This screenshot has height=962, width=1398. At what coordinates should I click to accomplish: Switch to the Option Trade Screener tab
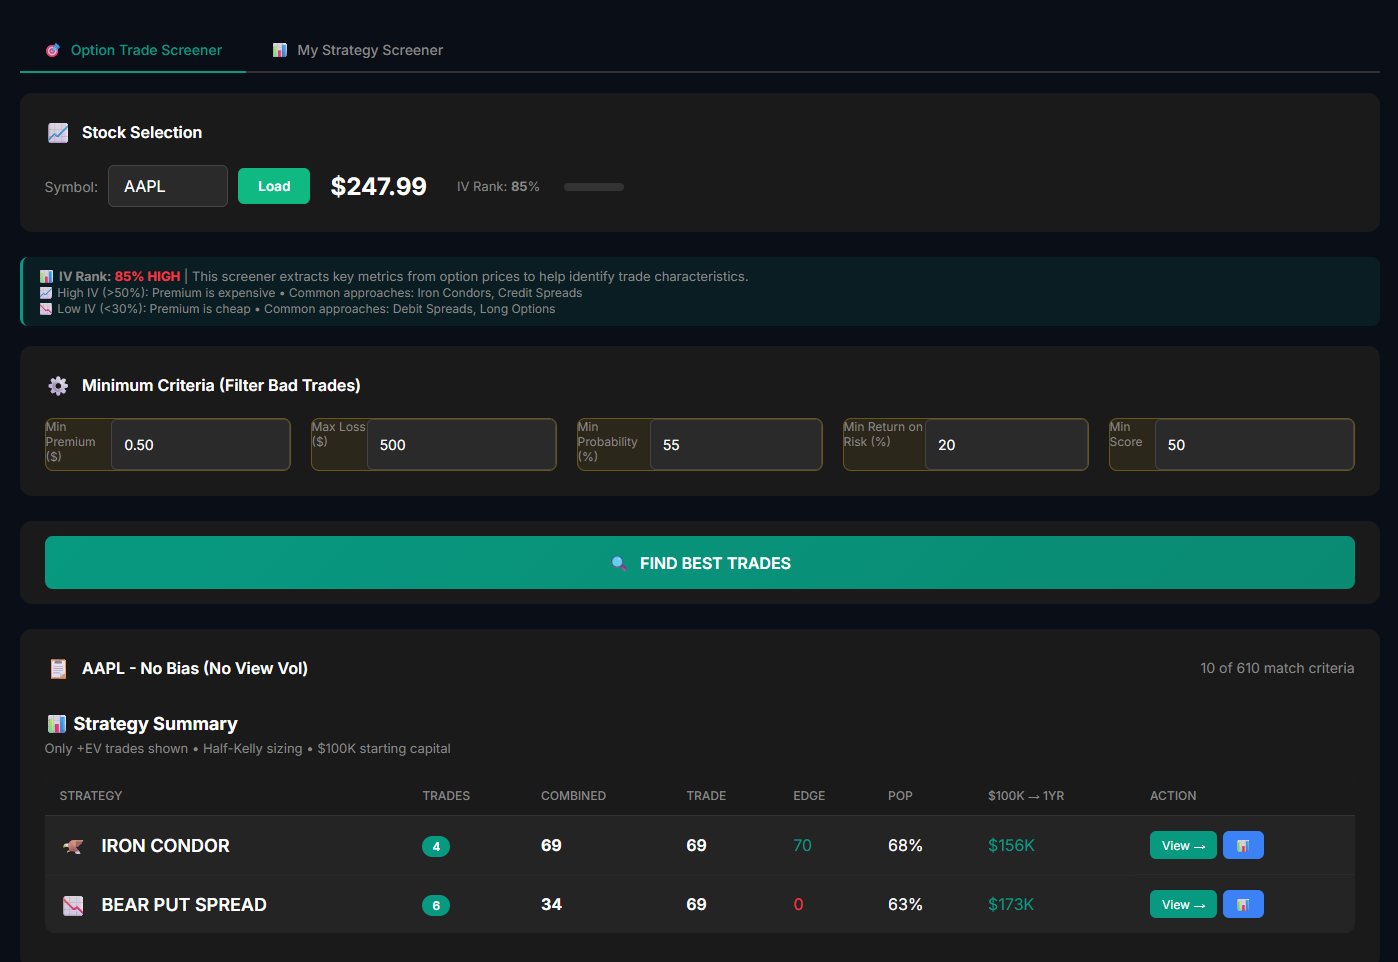(x=134, y=50)
